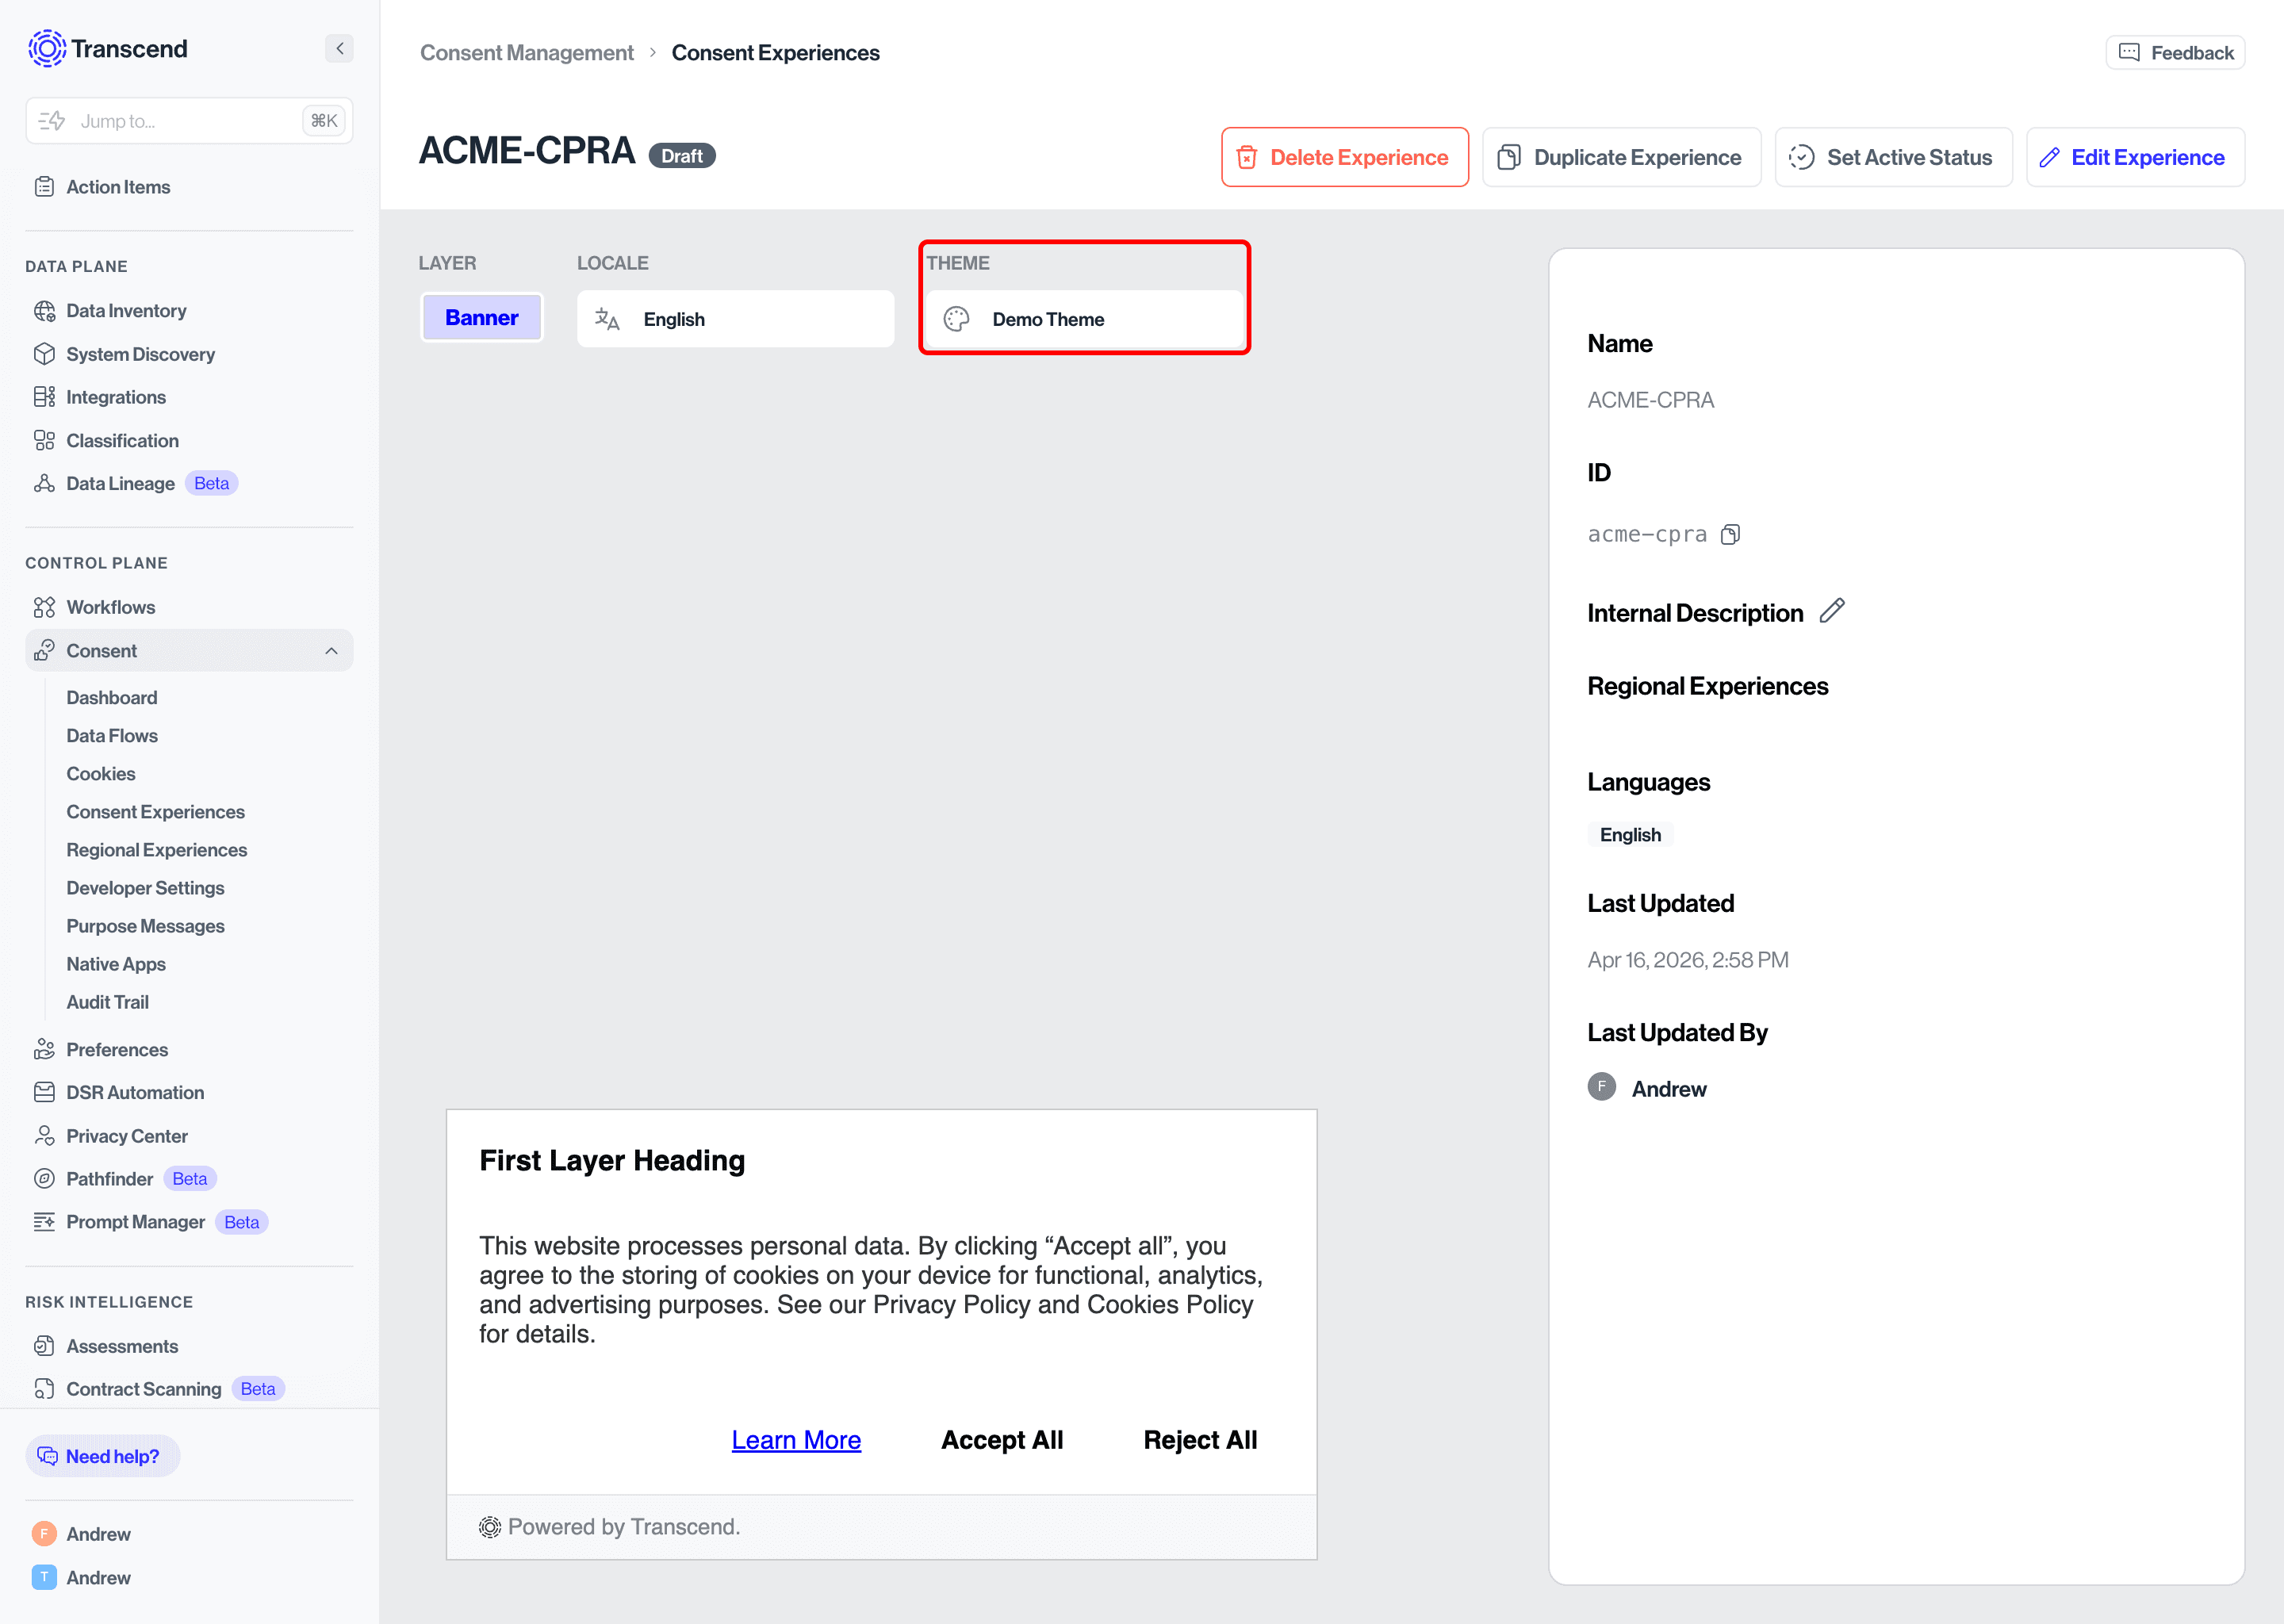
Task: Click the Need help? button
Action: click(102, 1456)
